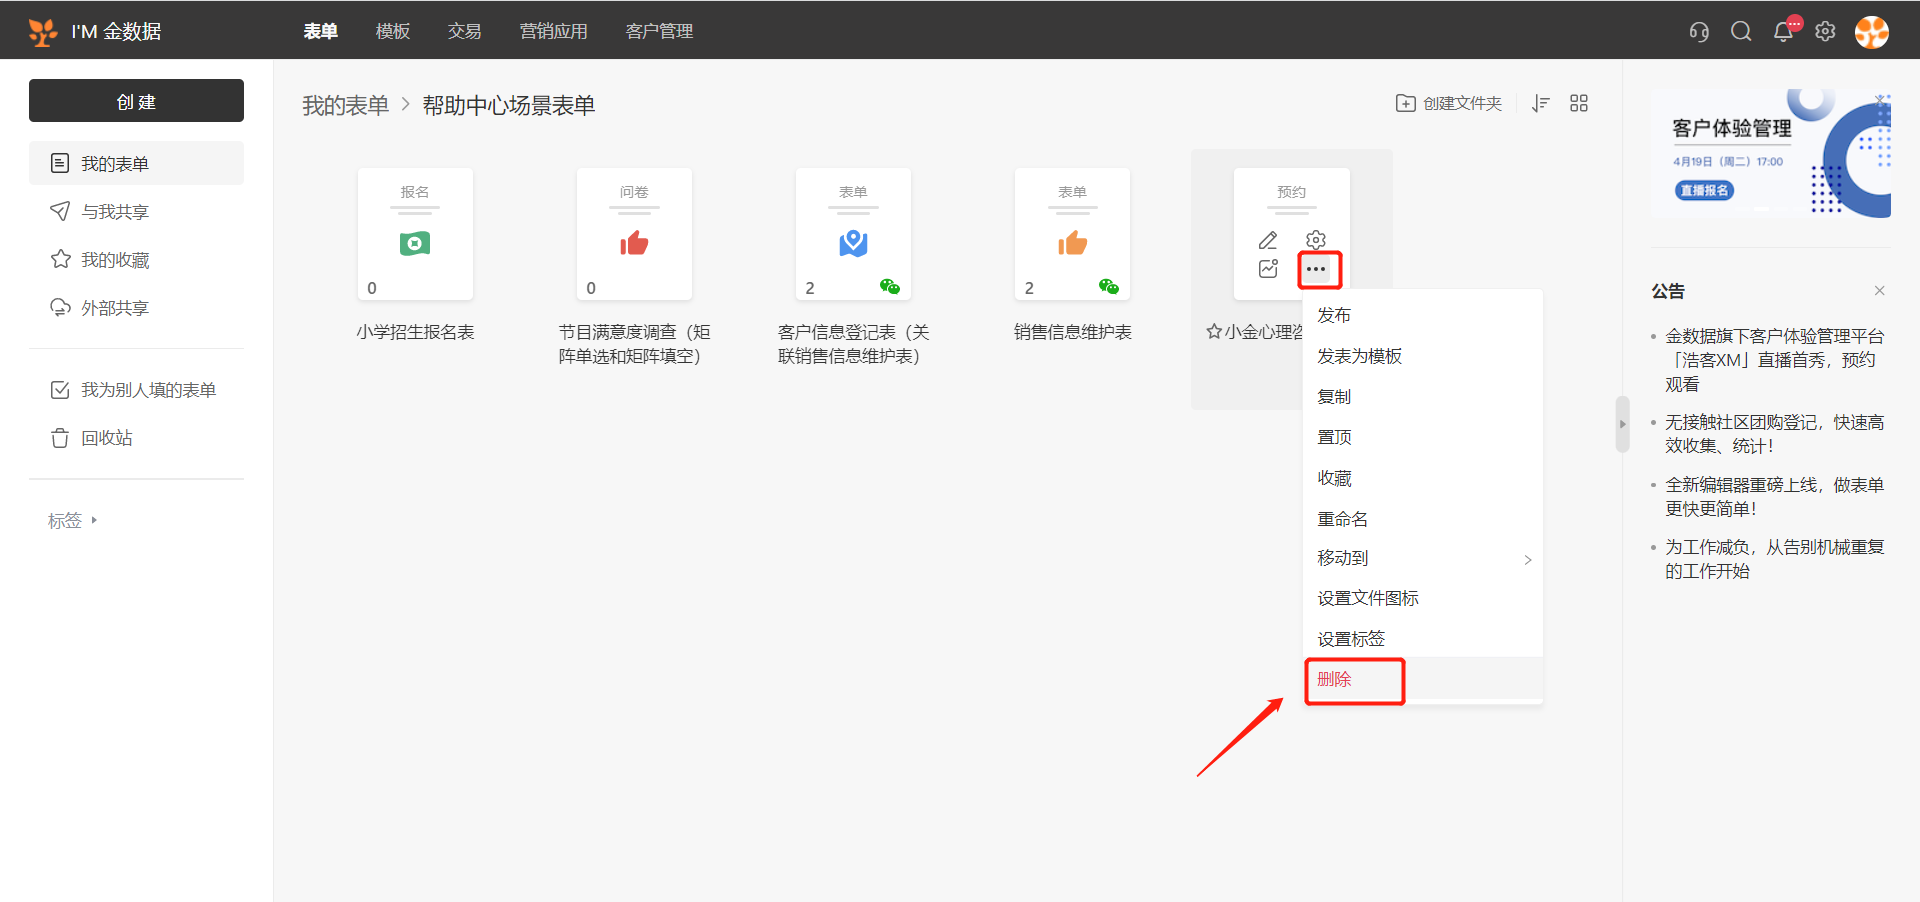Open the form settings gear icon on the card
The height and width of the screenshot is (902, 1920).
(x=1316, y=240)
